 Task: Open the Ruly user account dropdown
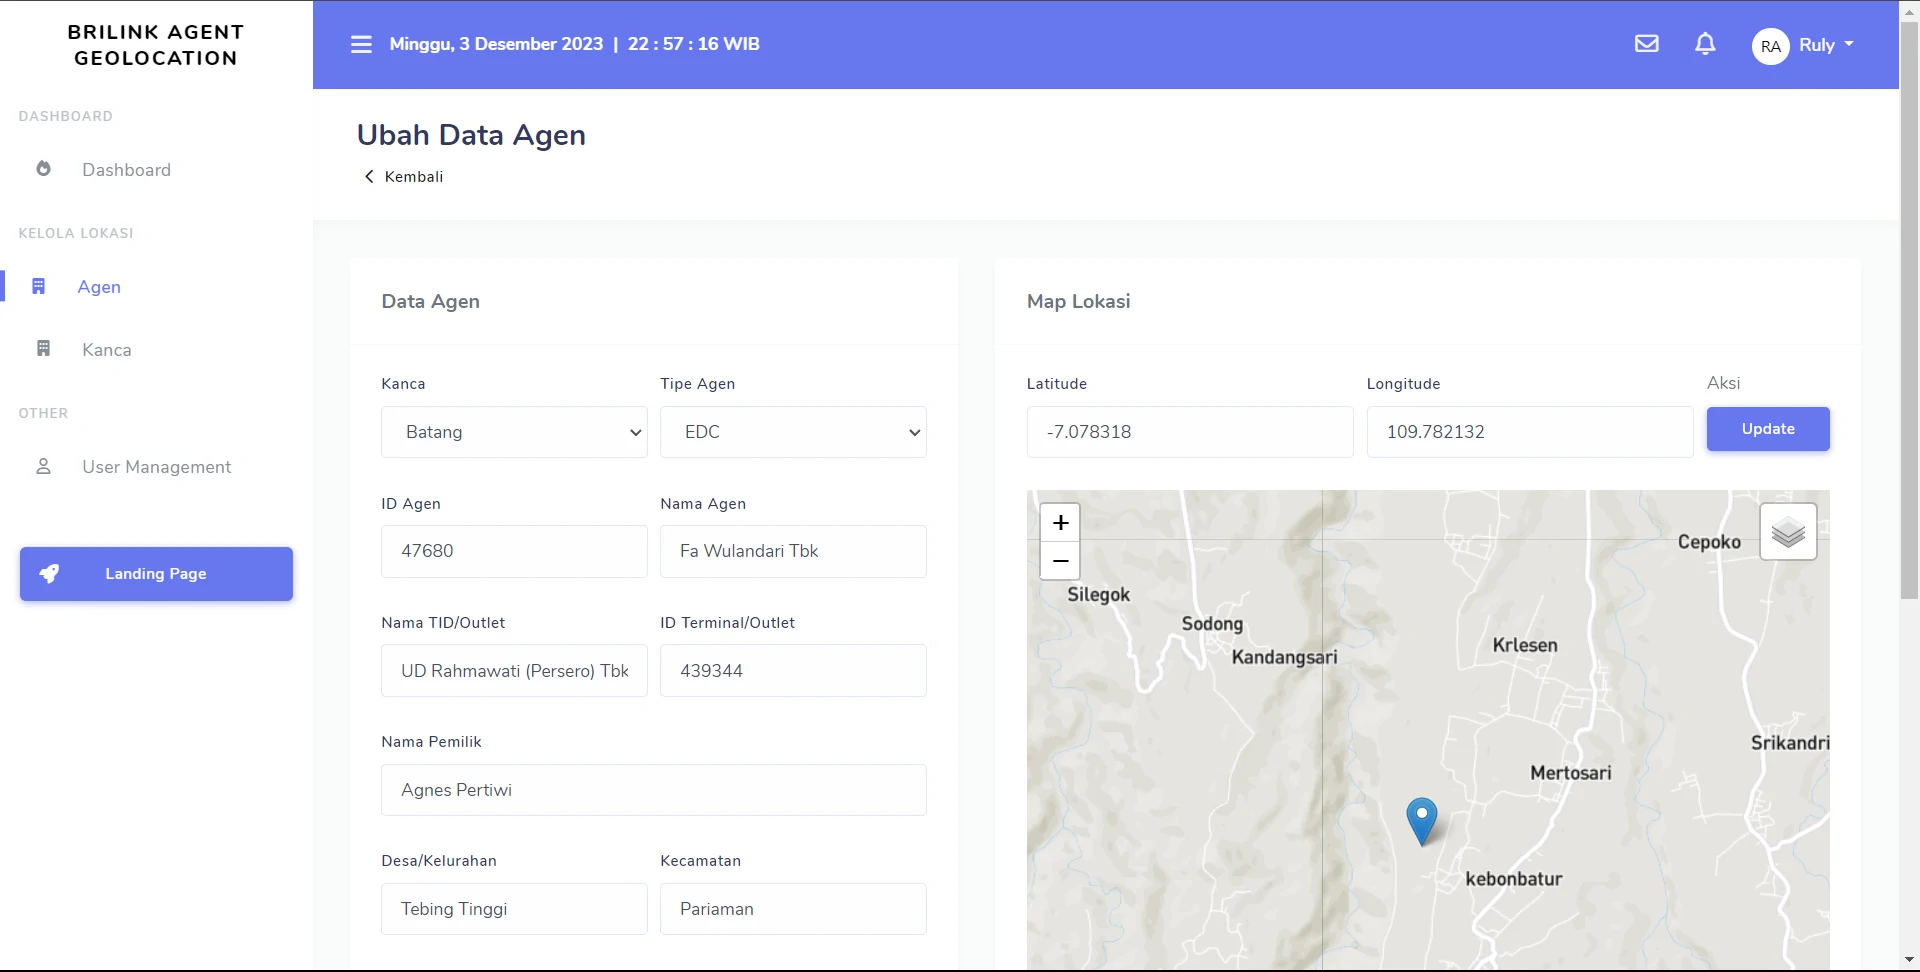1826,45
